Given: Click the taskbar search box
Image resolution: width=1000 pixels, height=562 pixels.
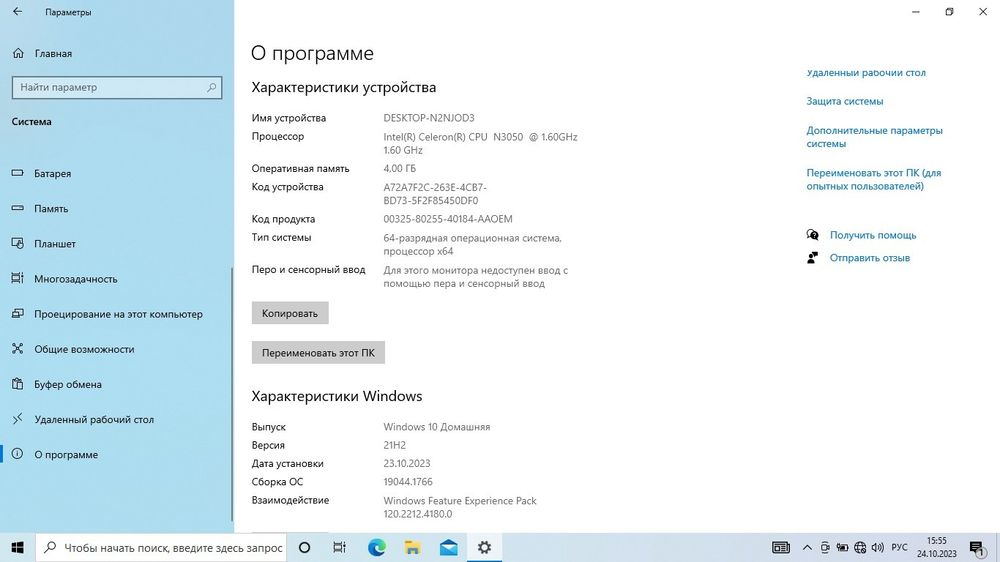Looking at the screenshot, I should pyautogui.click(x=159, y=547).
